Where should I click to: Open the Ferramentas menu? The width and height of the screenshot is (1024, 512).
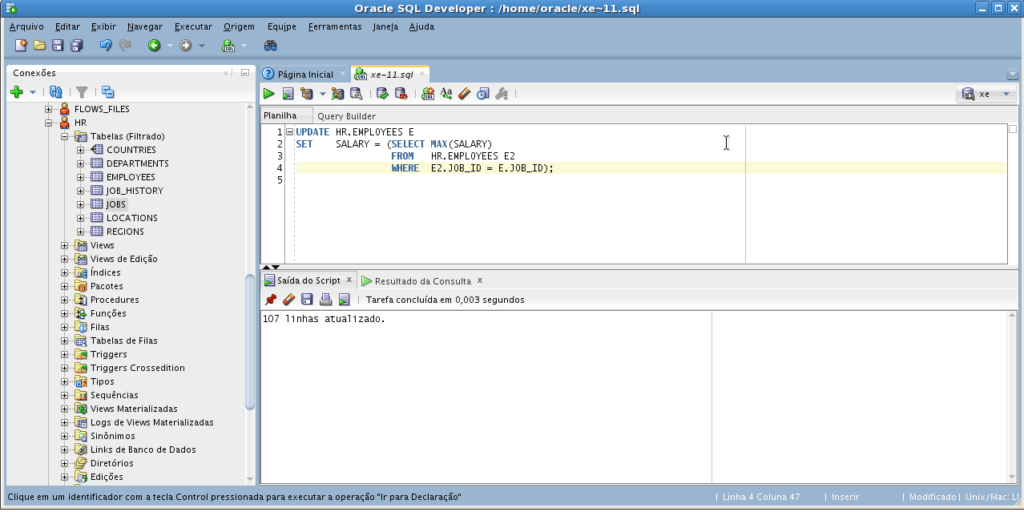coord(335,26)
